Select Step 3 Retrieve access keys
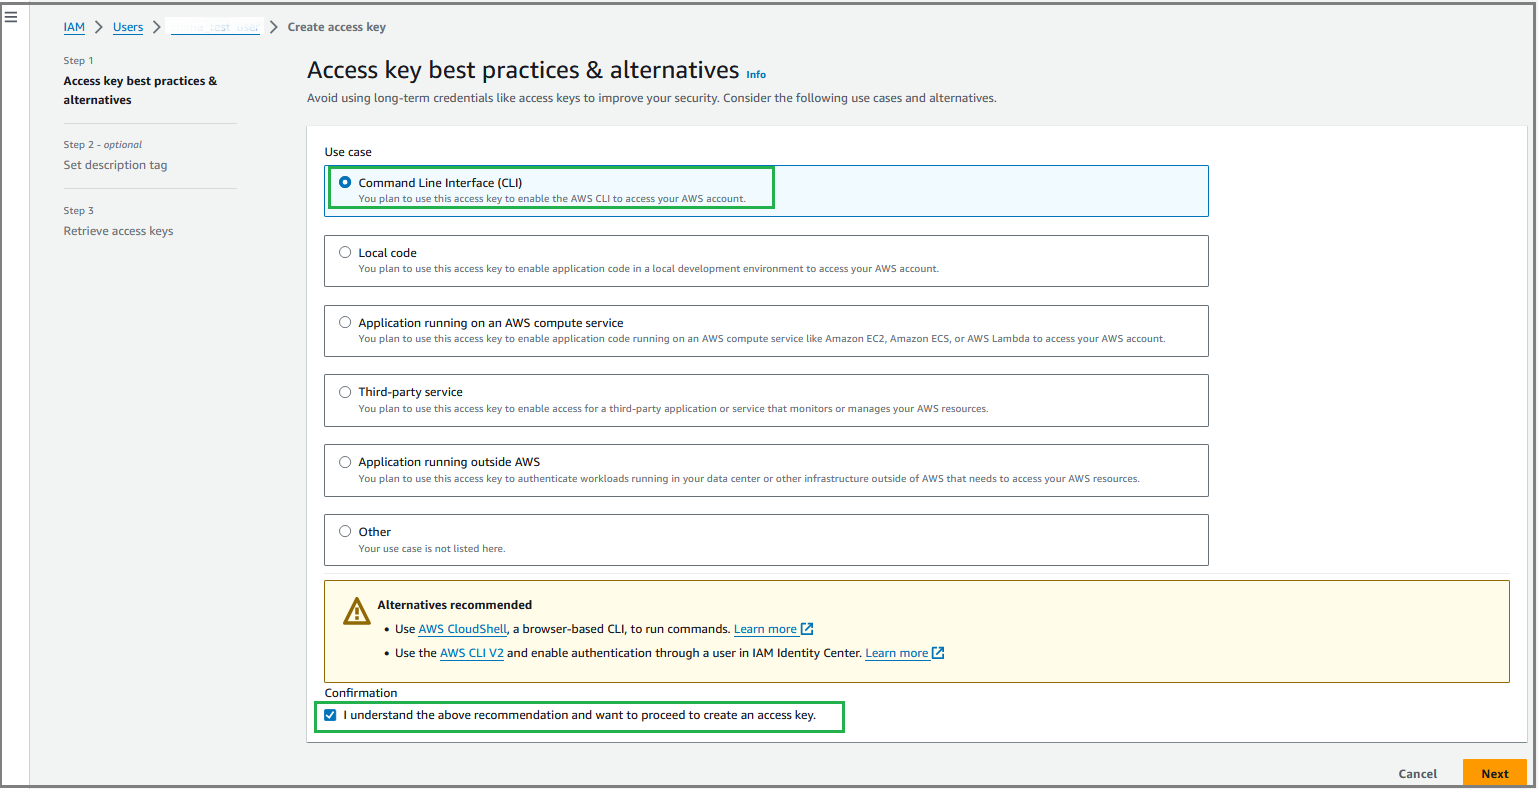This screenshot has width=1538, height=789. click(118, 231)
